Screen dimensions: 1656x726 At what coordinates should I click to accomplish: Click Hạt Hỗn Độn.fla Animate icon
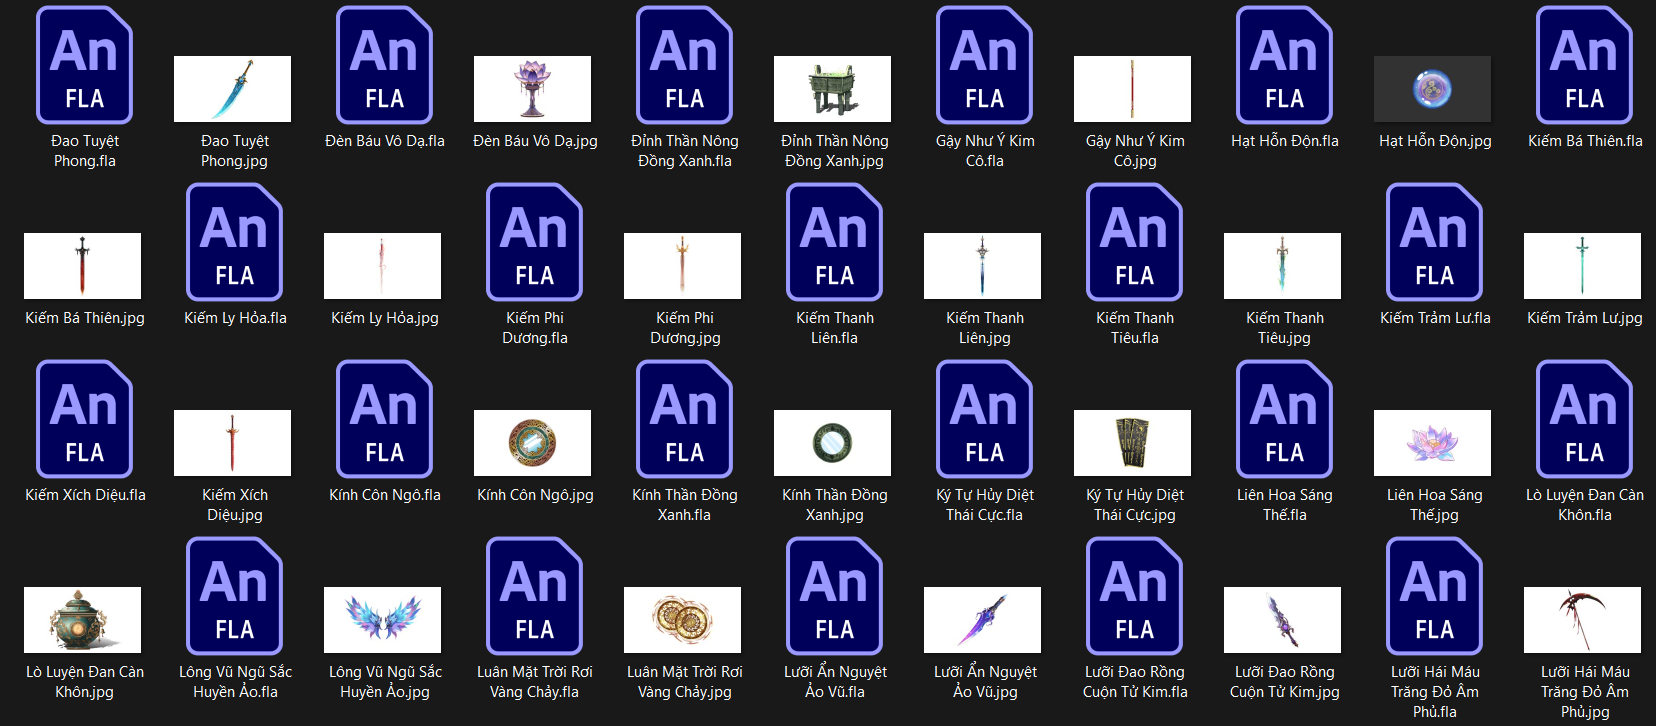[1285, 66]
